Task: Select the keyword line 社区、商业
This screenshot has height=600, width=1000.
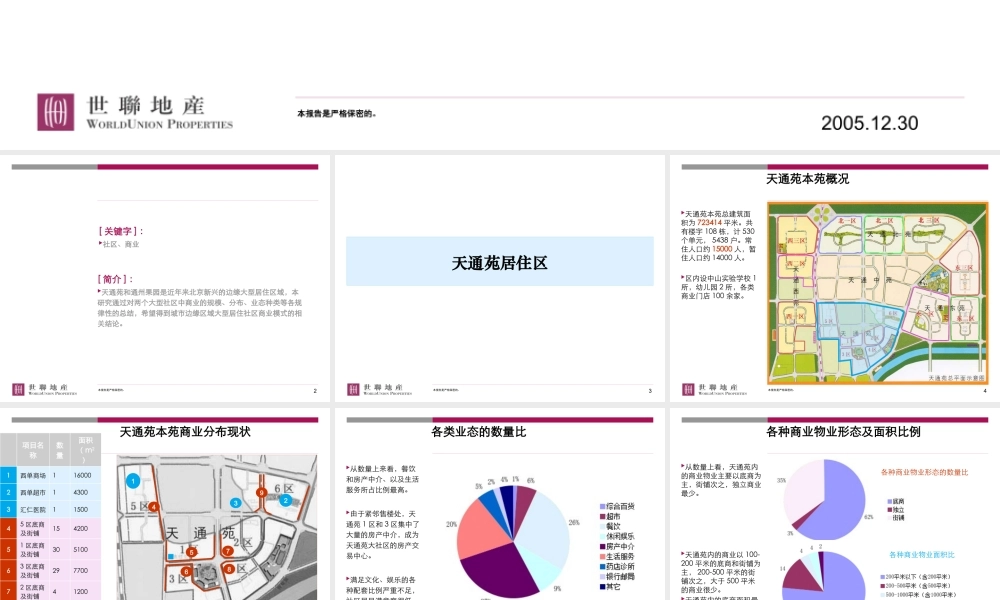Action: point(120,244)
